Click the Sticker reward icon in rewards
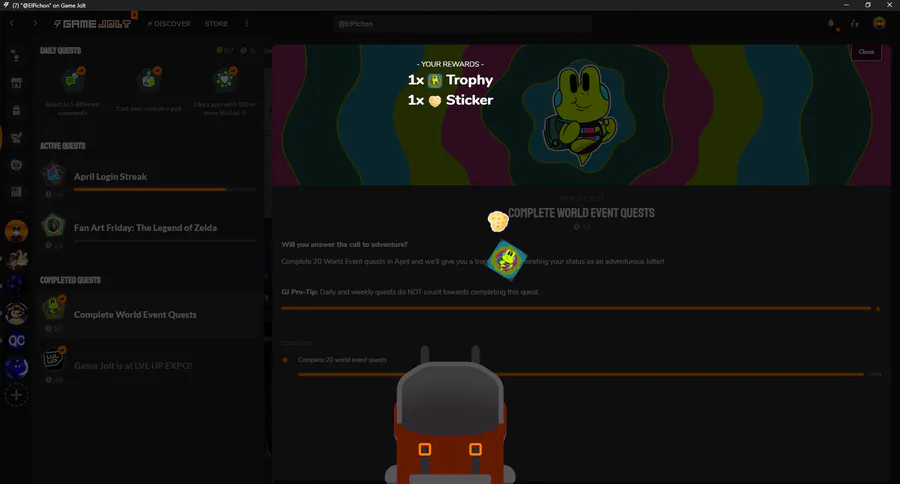Image resolution: width=900 pixels, height=484 pixels. pyautogui.click(x=435, y=101)
